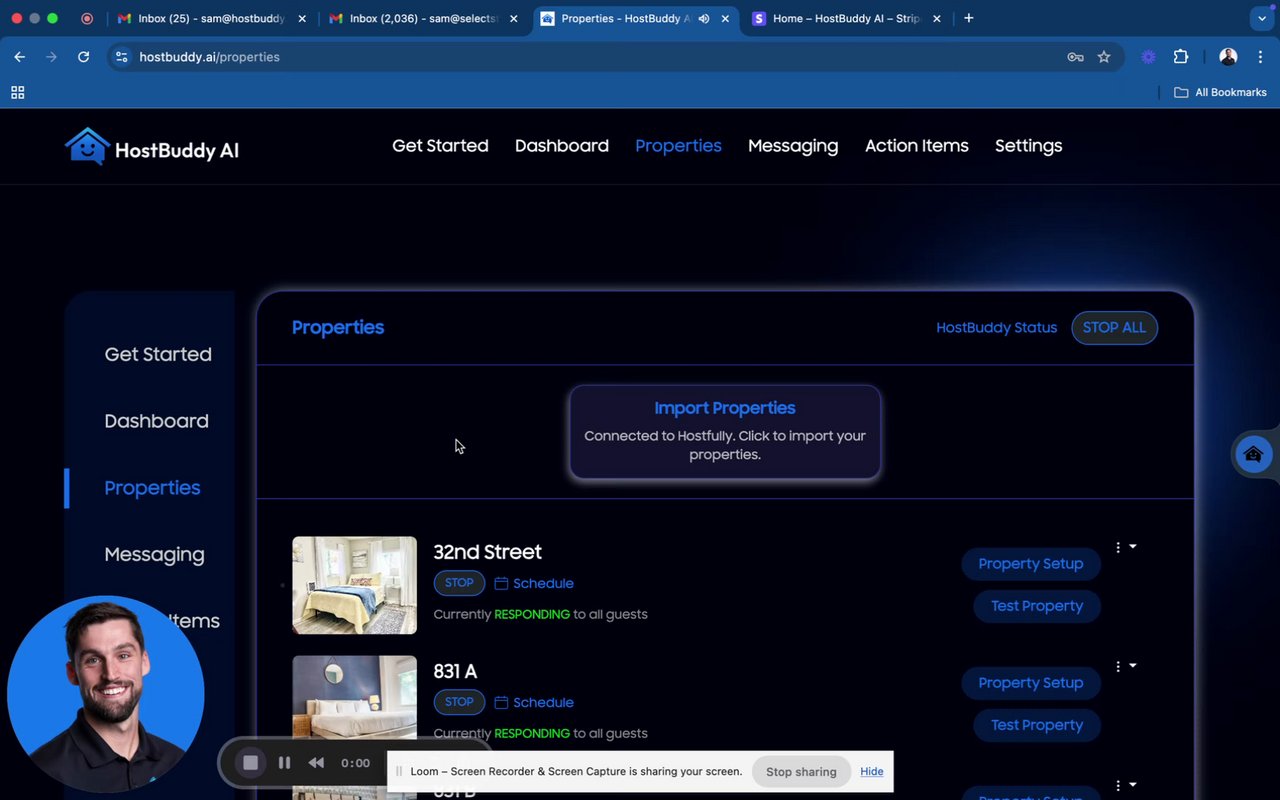Open the Chrome extensions puzzle icon

point(1181,57)
